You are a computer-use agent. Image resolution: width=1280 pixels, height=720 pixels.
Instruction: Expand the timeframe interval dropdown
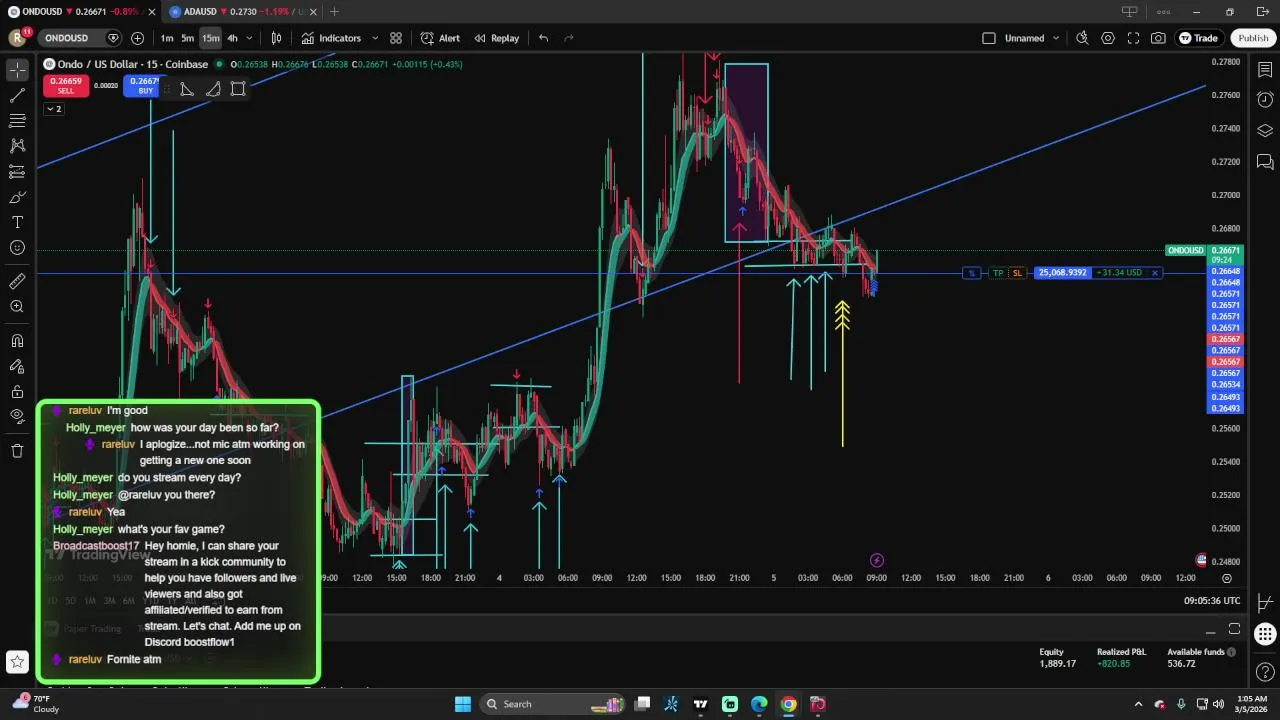[x=249, y=38]
